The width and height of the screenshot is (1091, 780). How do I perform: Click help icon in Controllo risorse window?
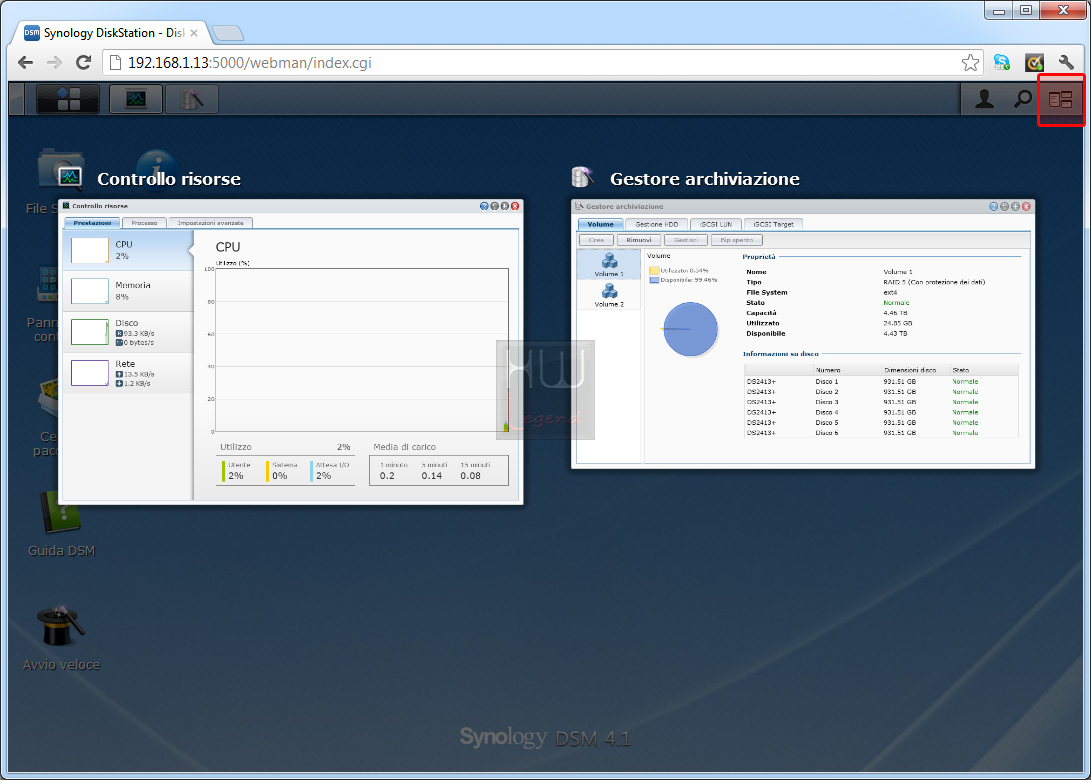(x=484, y=206)
